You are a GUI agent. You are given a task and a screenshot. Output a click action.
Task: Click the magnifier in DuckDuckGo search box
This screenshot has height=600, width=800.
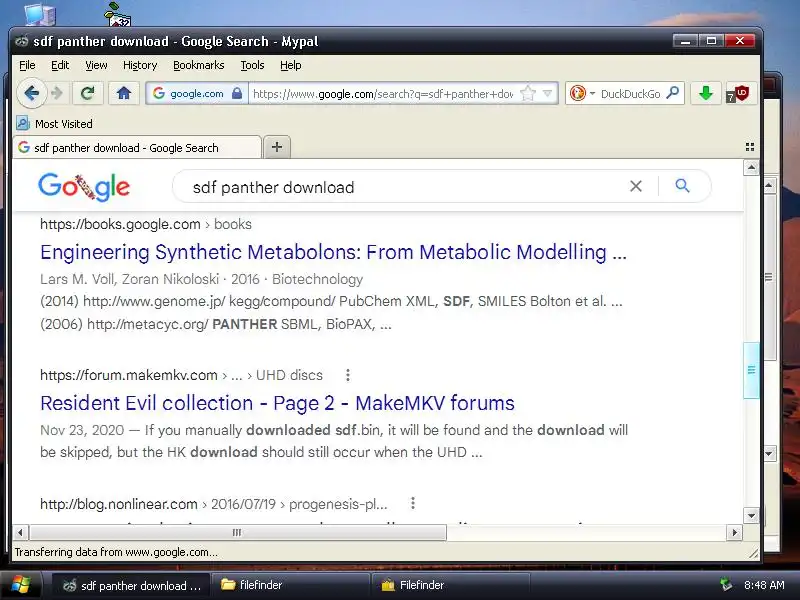point(673,93)
